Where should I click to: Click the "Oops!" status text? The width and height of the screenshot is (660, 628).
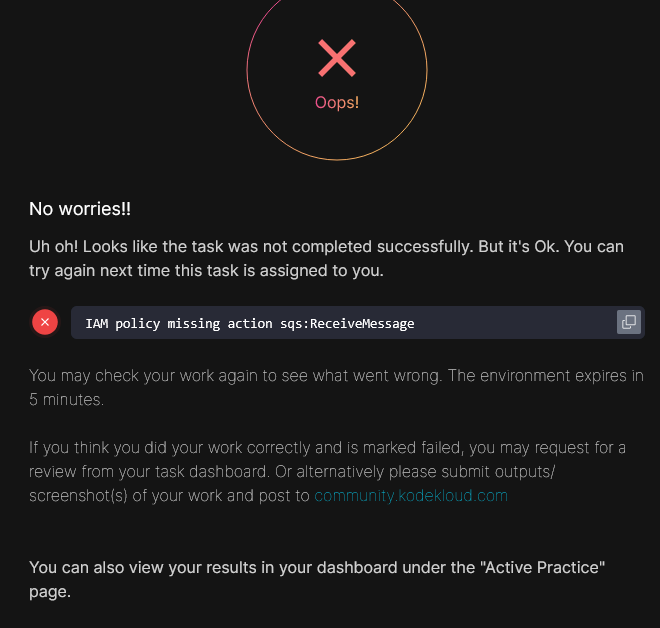(337, 103)
